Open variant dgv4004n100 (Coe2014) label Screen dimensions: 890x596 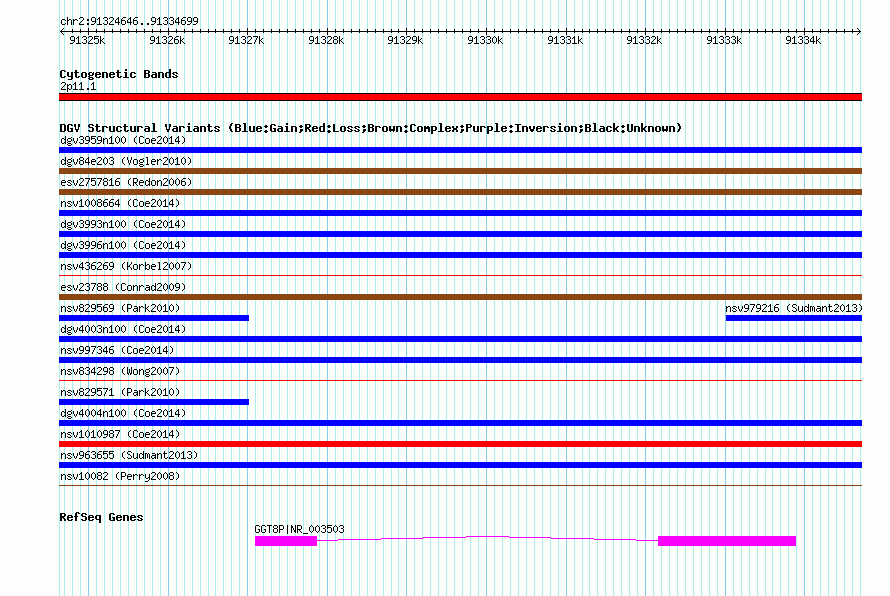point(123,413)
